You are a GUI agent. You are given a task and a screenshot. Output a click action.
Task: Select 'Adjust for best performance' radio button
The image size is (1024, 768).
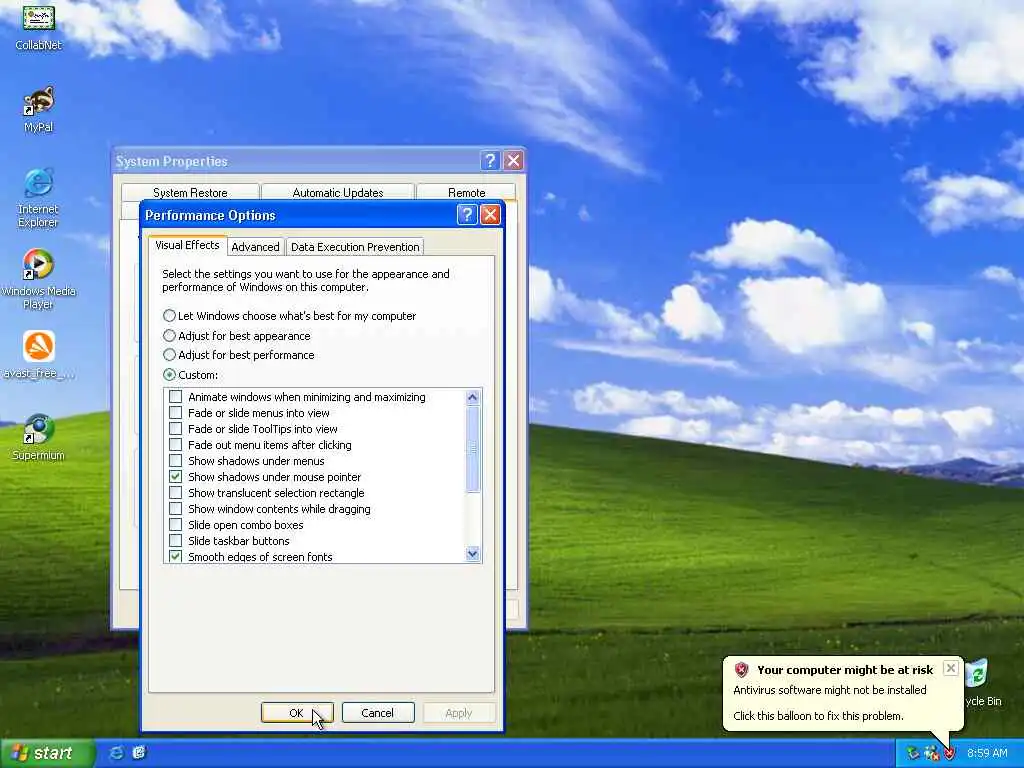(169, 355)
